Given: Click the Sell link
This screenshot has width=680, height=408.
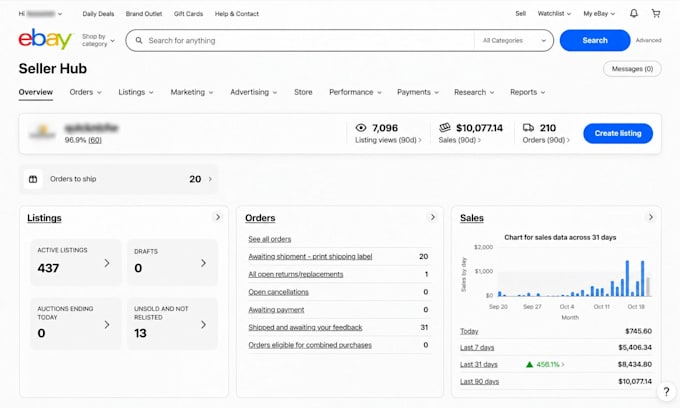Looking at the screenshot, I should tap(520, 13).
